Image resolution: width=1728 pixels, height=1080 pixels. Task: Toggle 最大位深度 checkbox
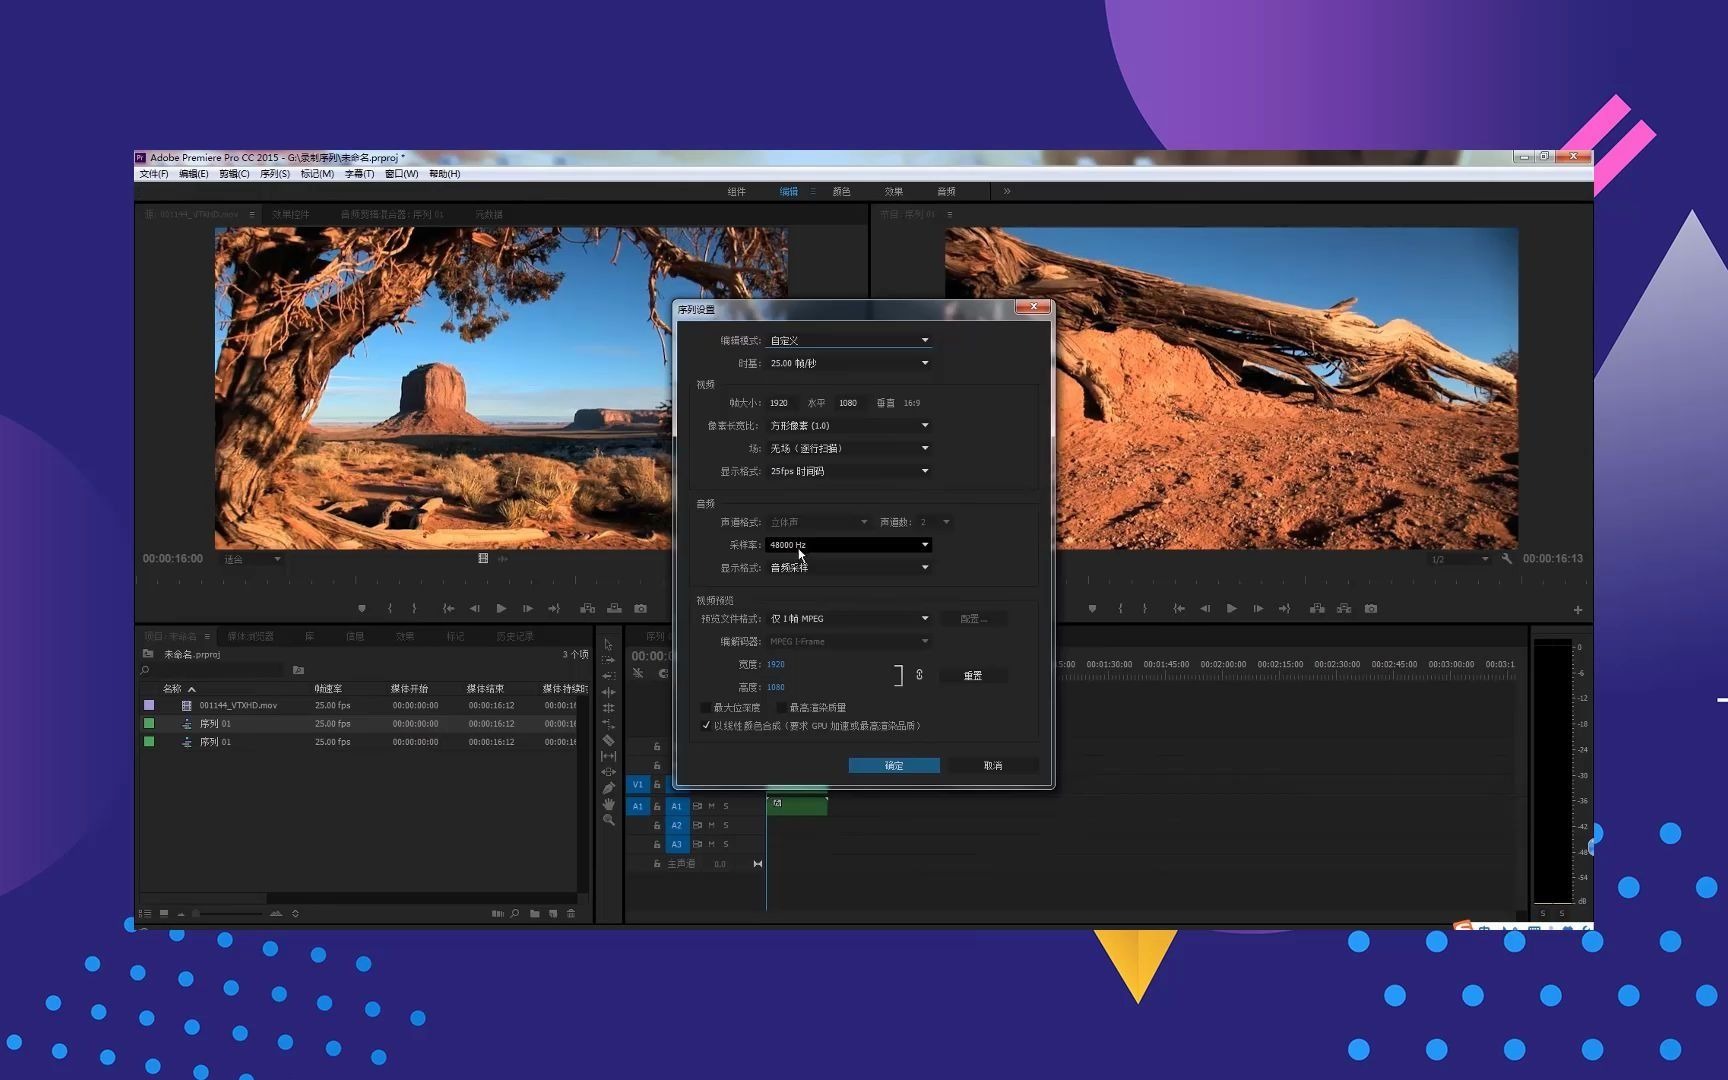[706, 708]
